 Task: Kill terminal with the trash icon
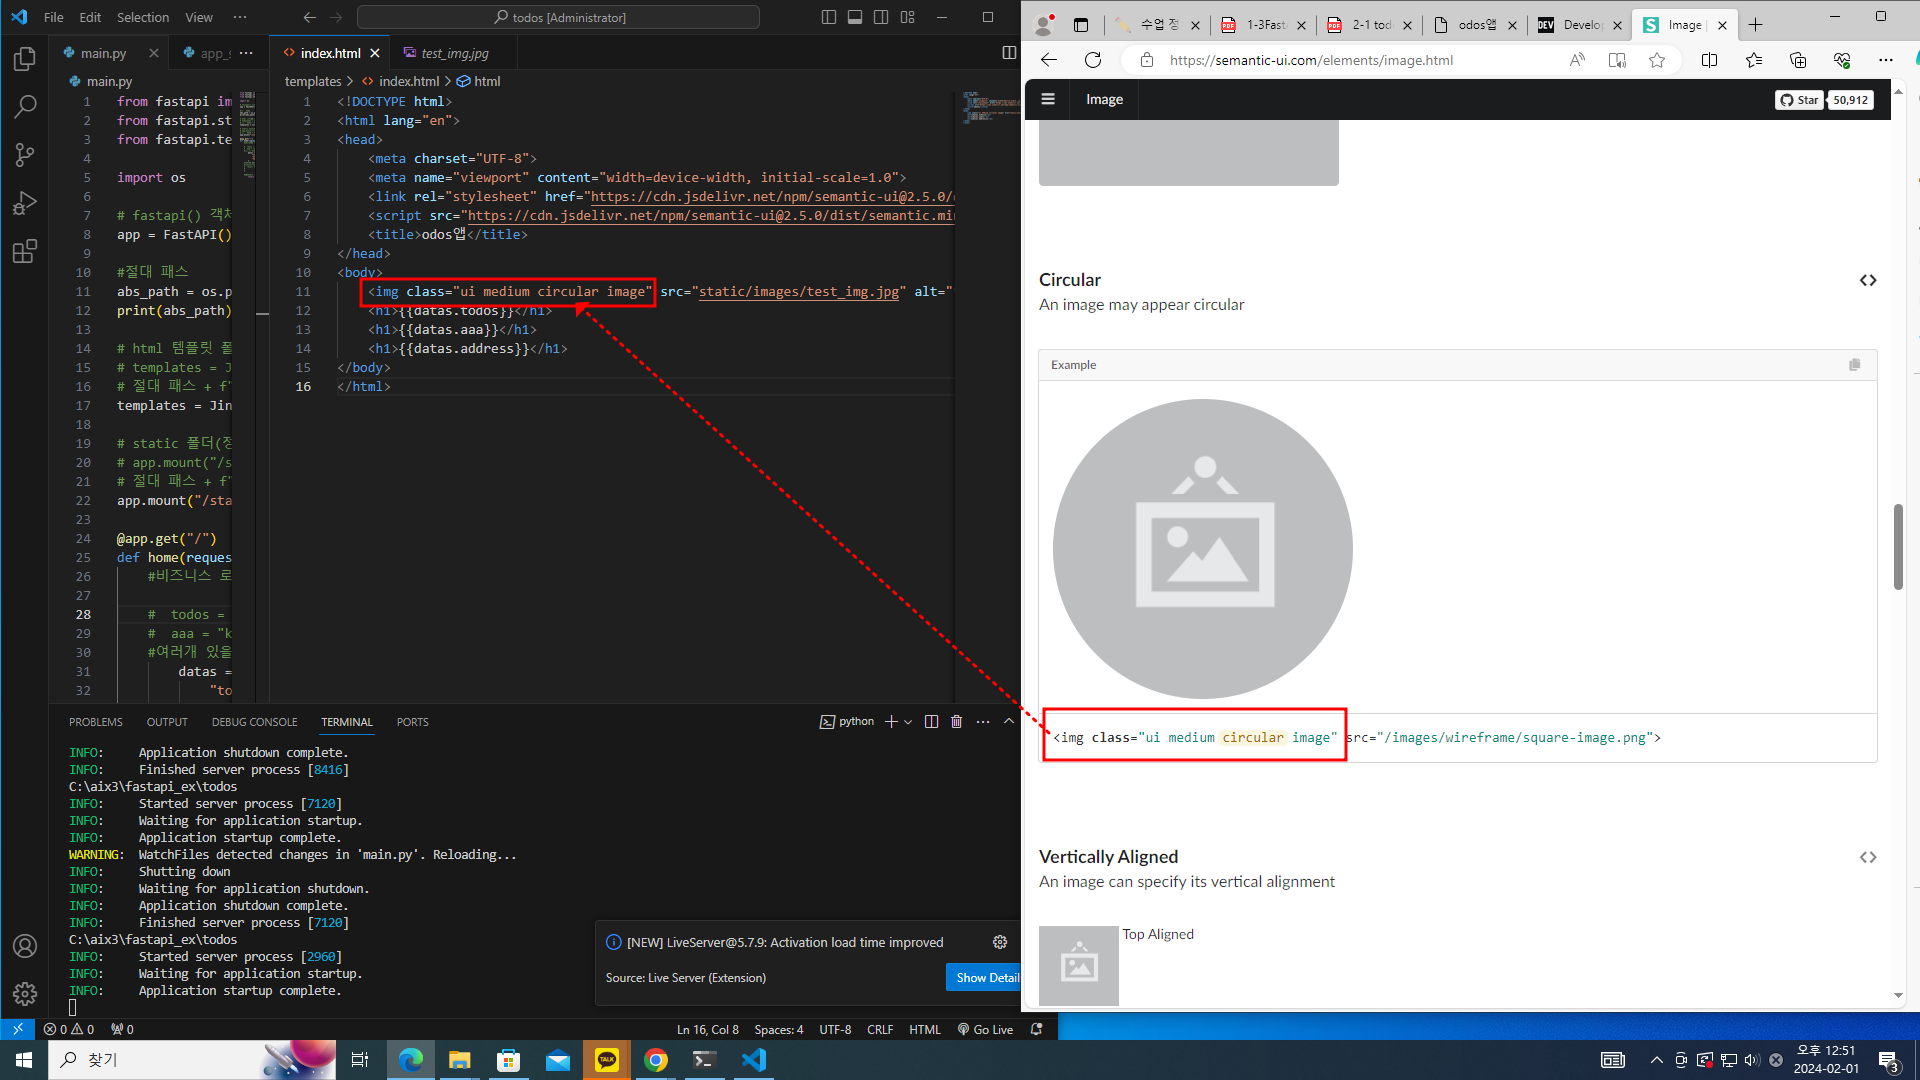[956, 722]
